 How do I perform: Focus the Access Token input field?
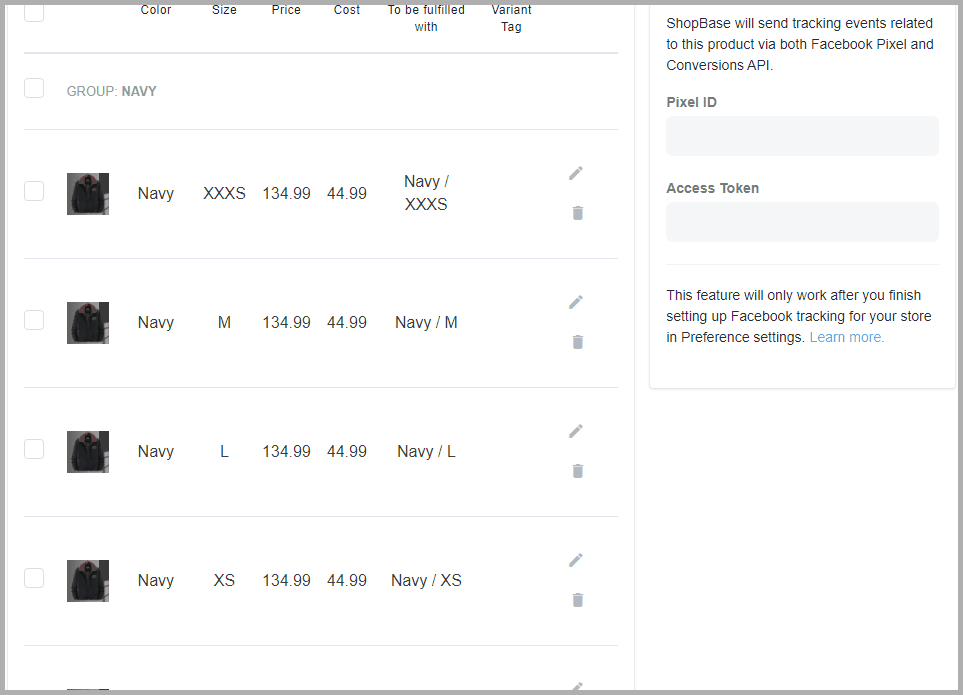click(802, 222)
